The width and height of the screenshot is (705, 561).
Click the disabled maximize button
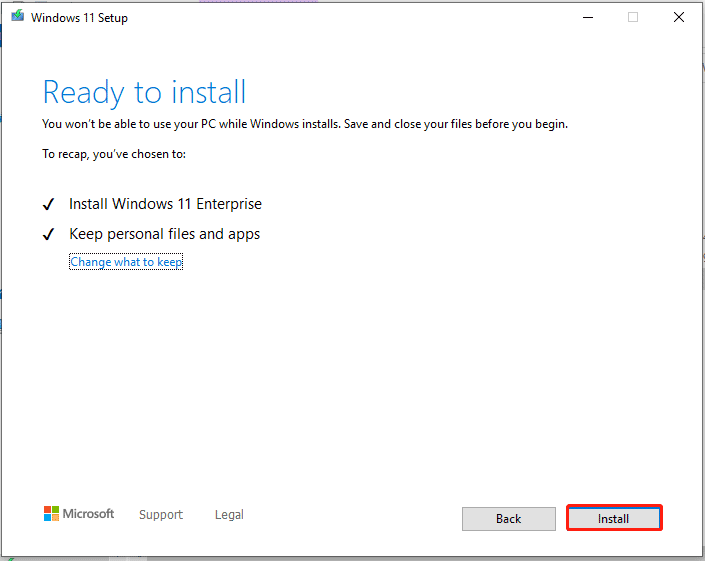633,18
